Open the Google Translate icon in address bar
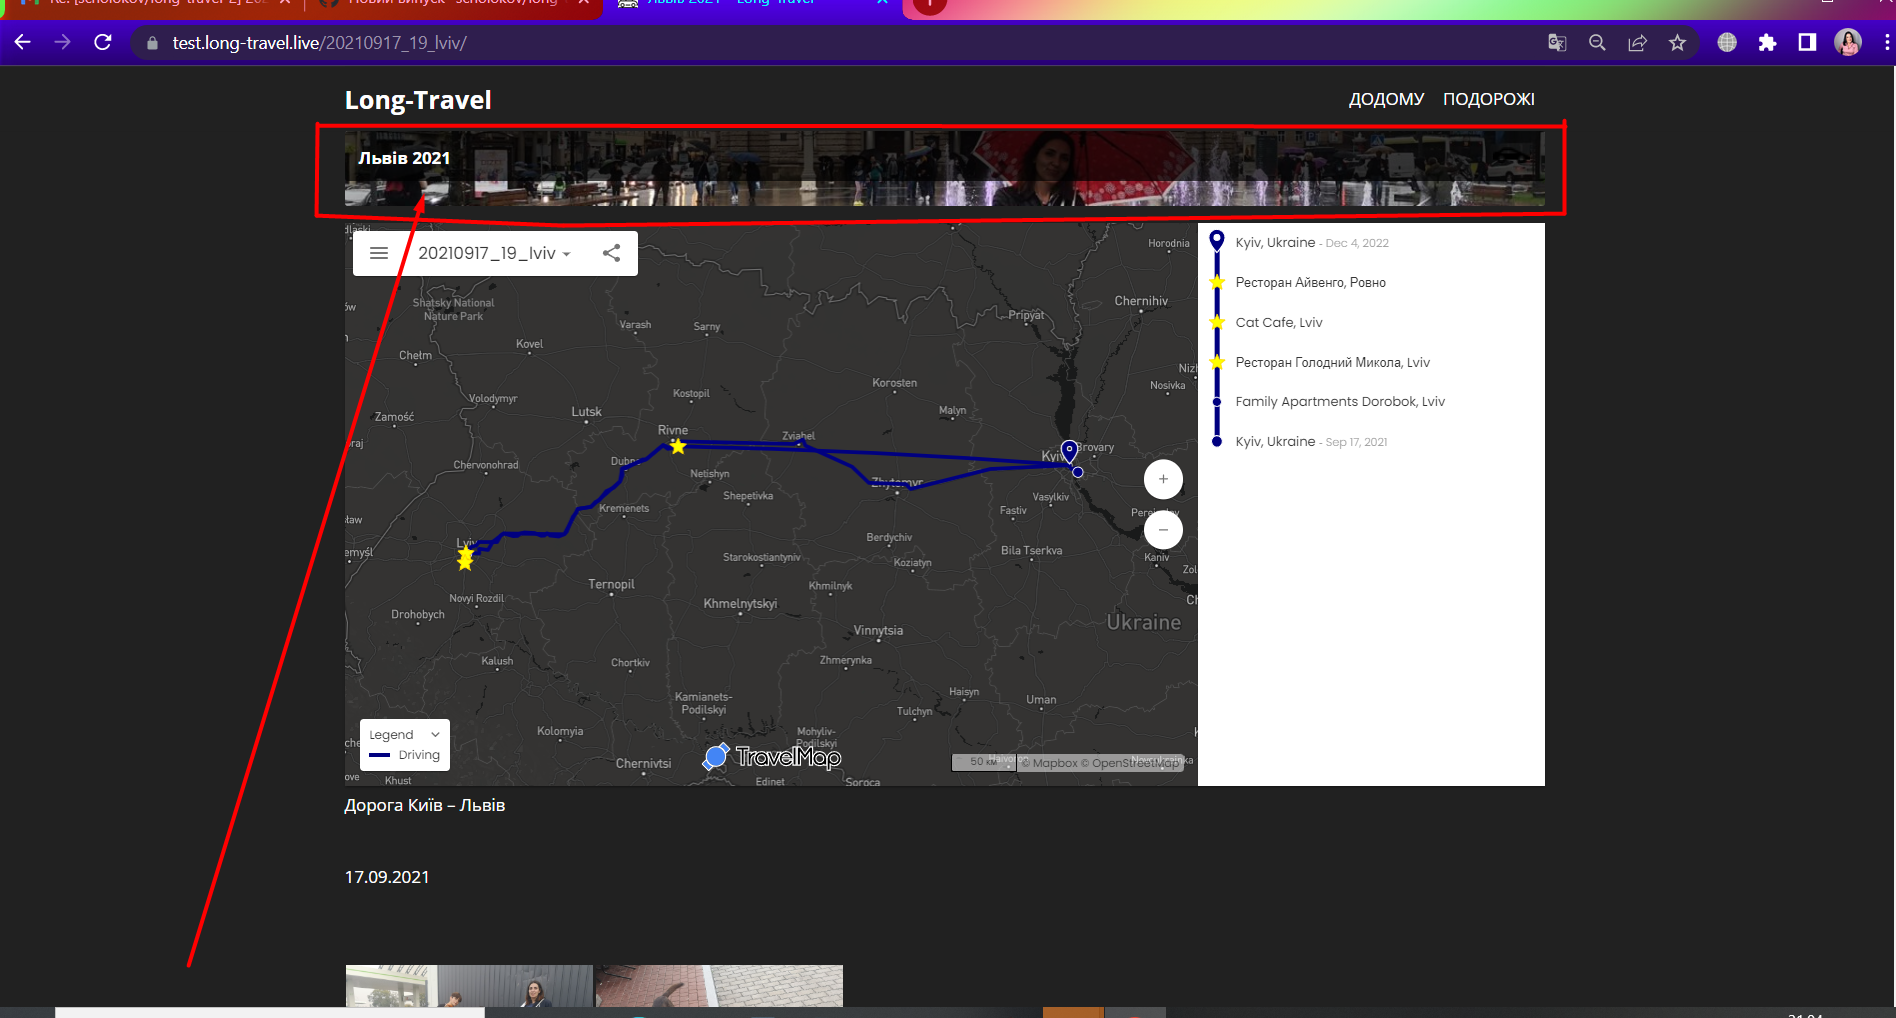 (1557, 43)
